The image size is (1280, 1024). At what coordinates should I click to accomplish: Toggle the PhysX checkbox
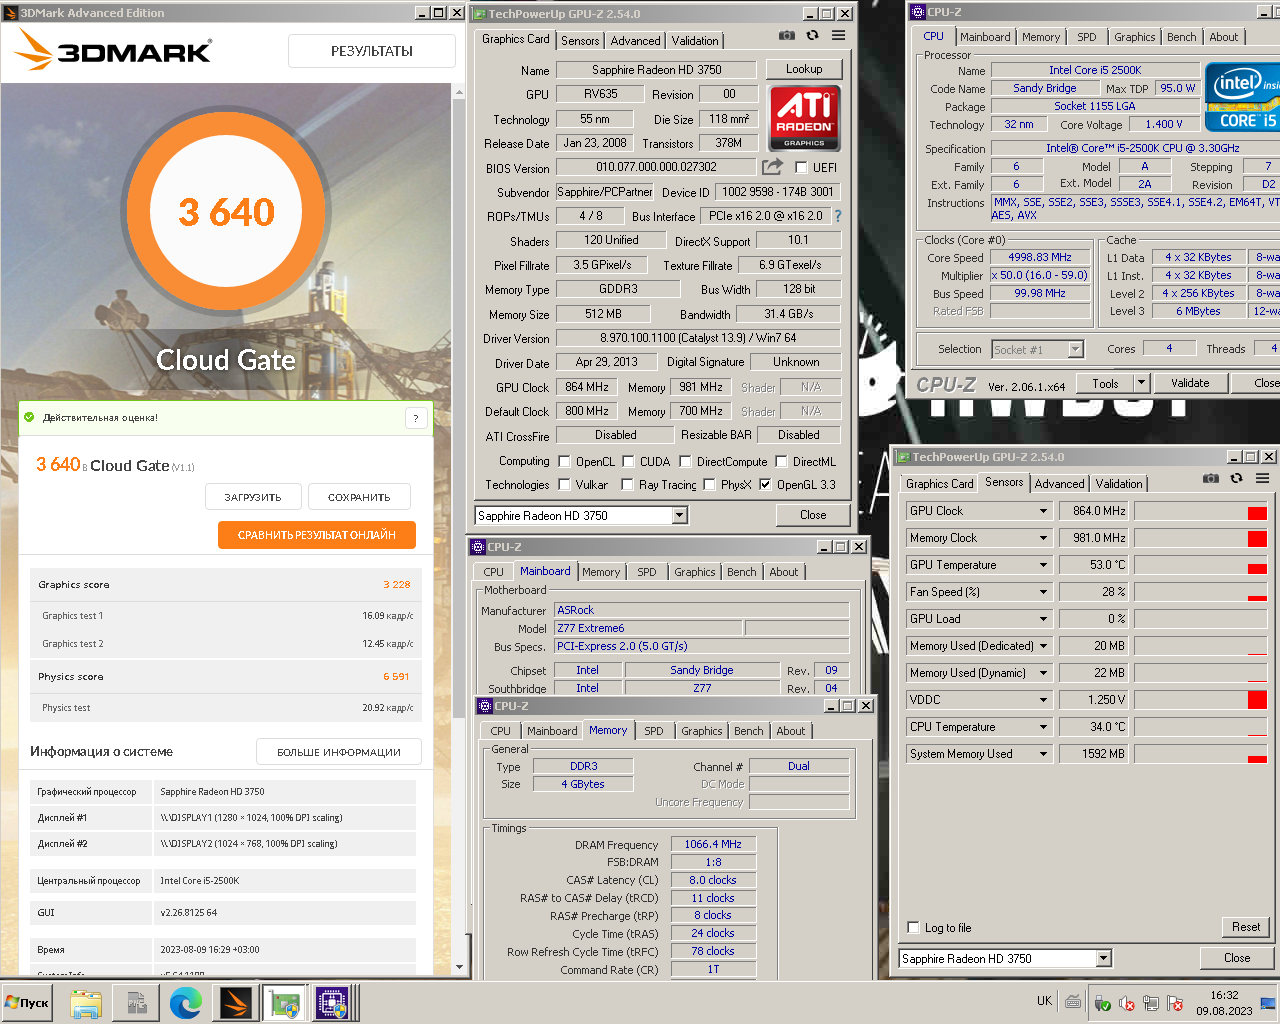point(709,485)
